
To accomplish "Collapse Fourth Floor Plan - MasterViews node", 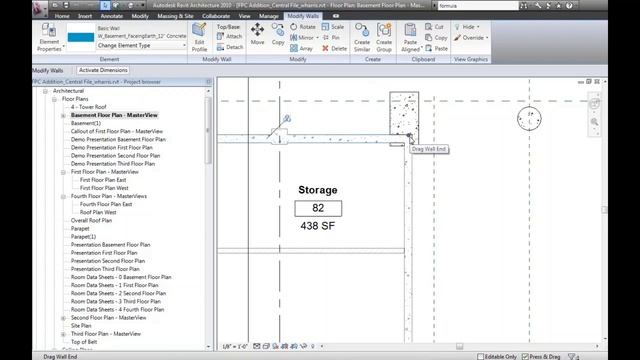I will click(x=63, y=196).
